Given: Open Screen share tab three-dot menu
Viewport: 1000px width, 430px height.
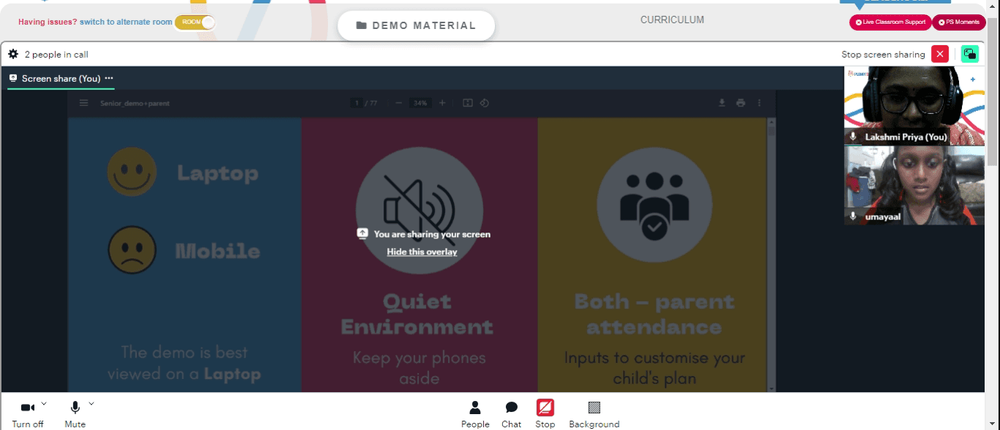Looking at the screenshot, I should point(109,78).
